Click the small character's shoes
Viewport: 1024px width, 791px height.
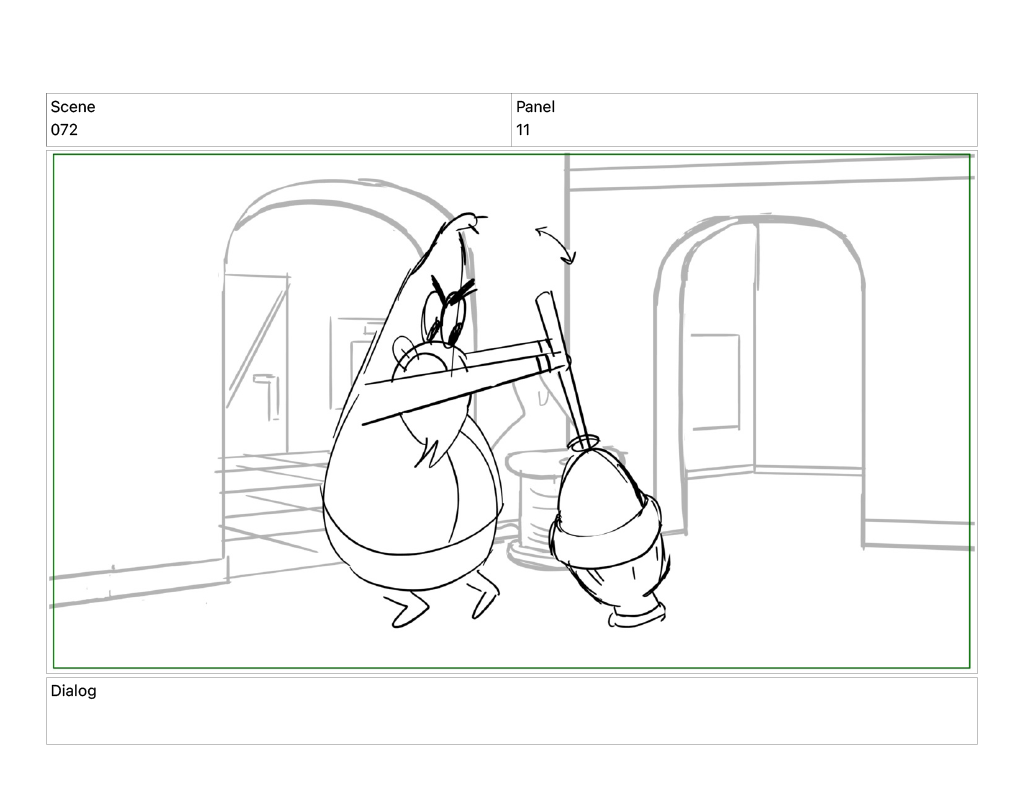636,614
